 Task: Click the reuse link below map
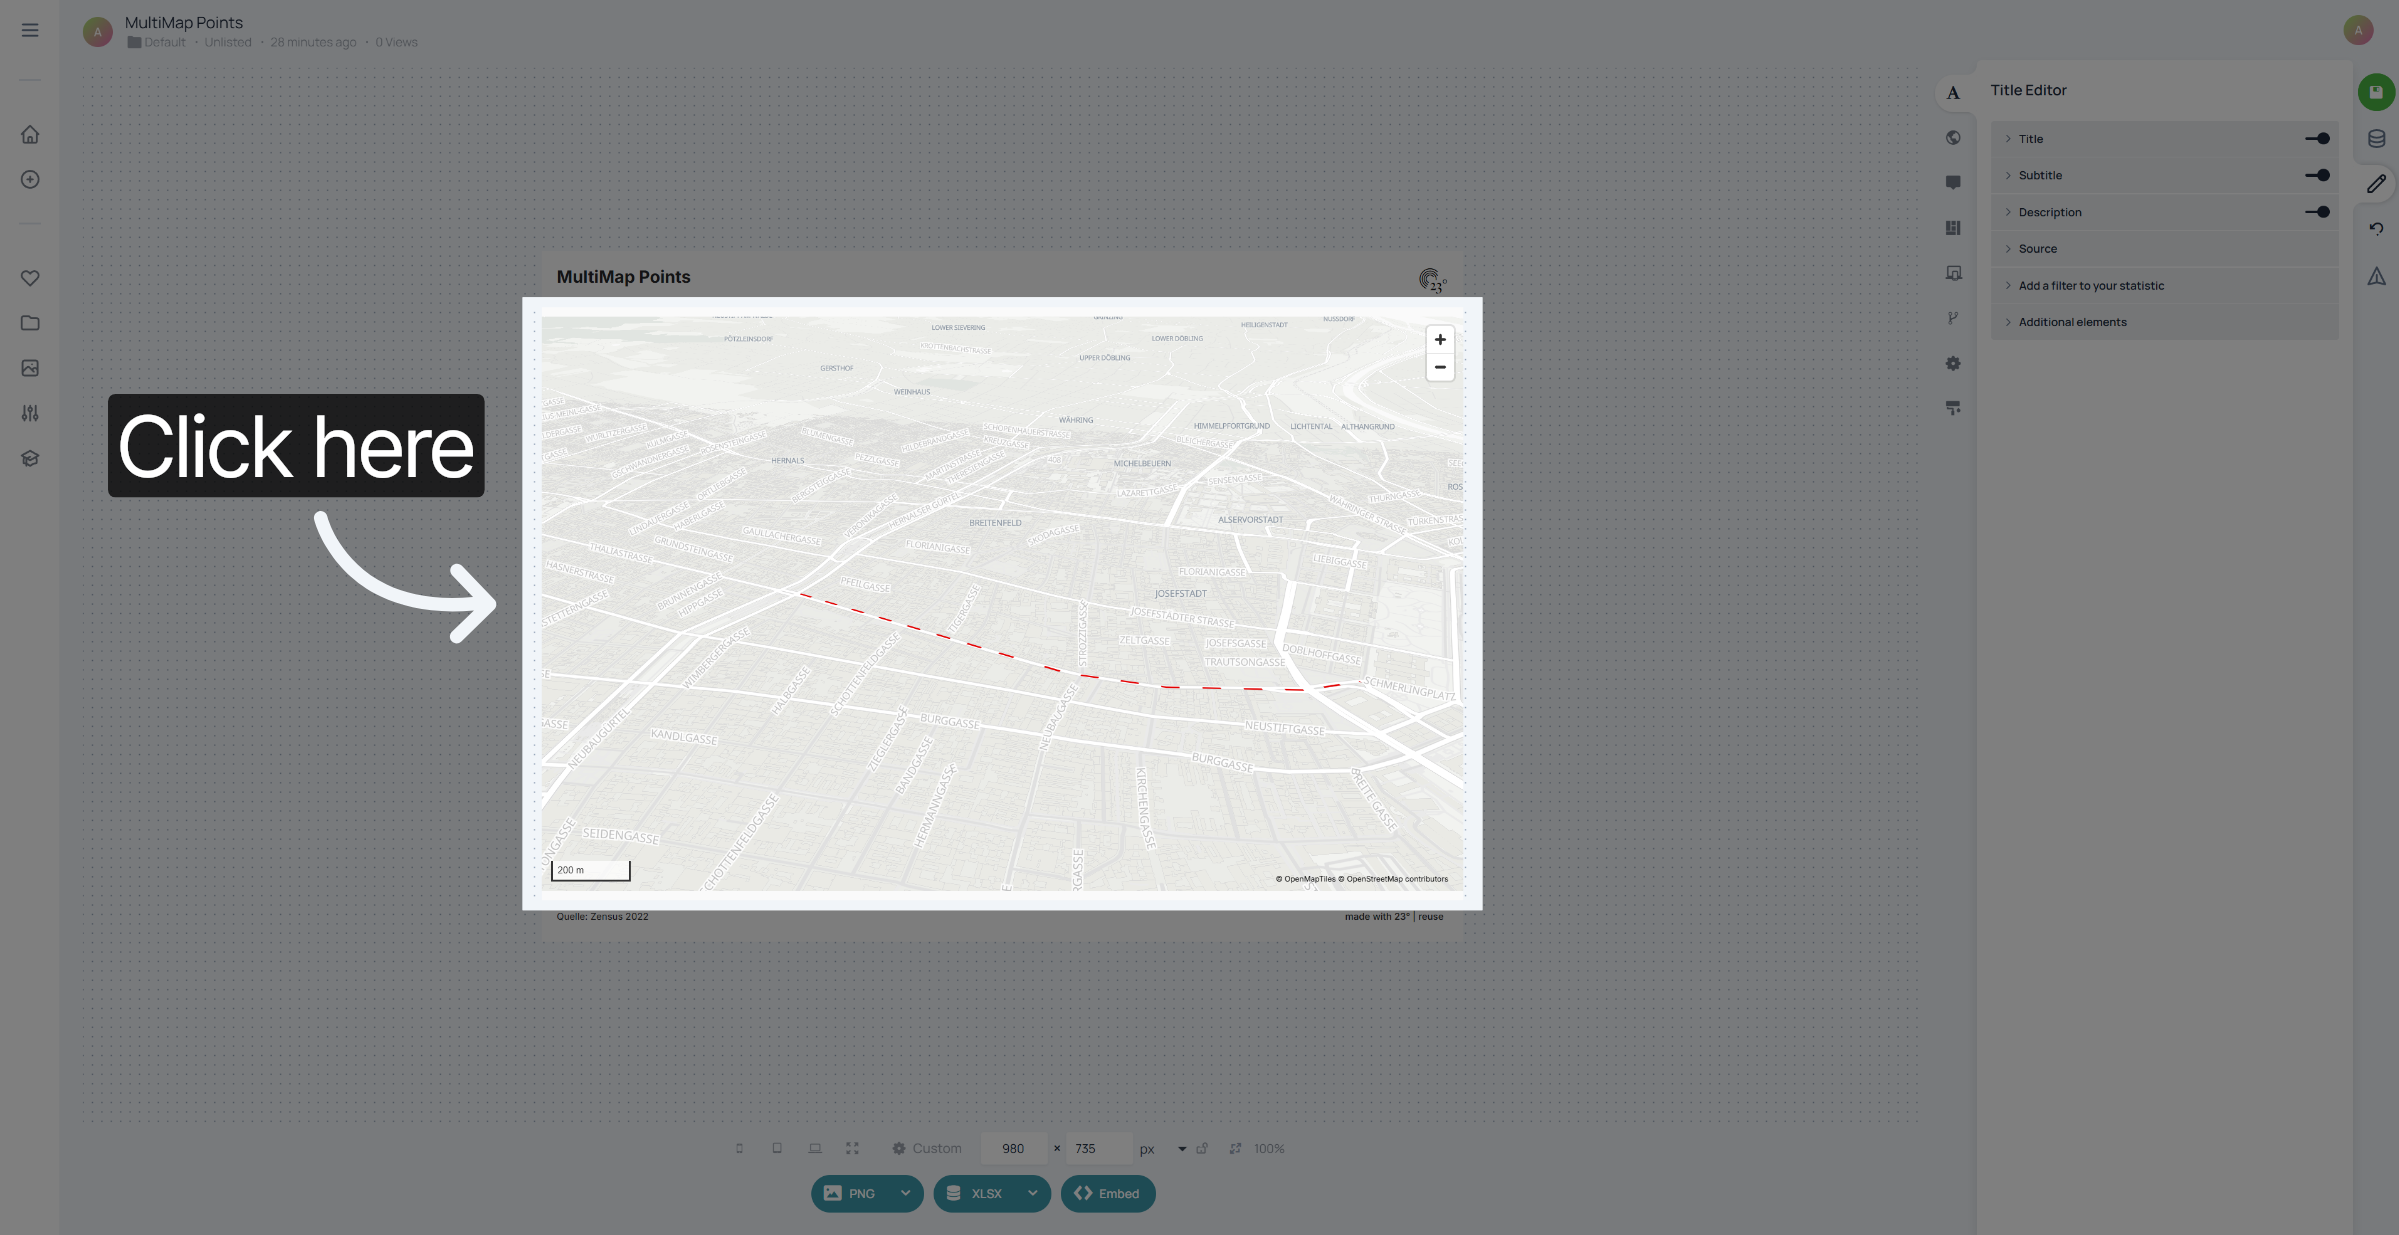click(x=1431, y=917)
